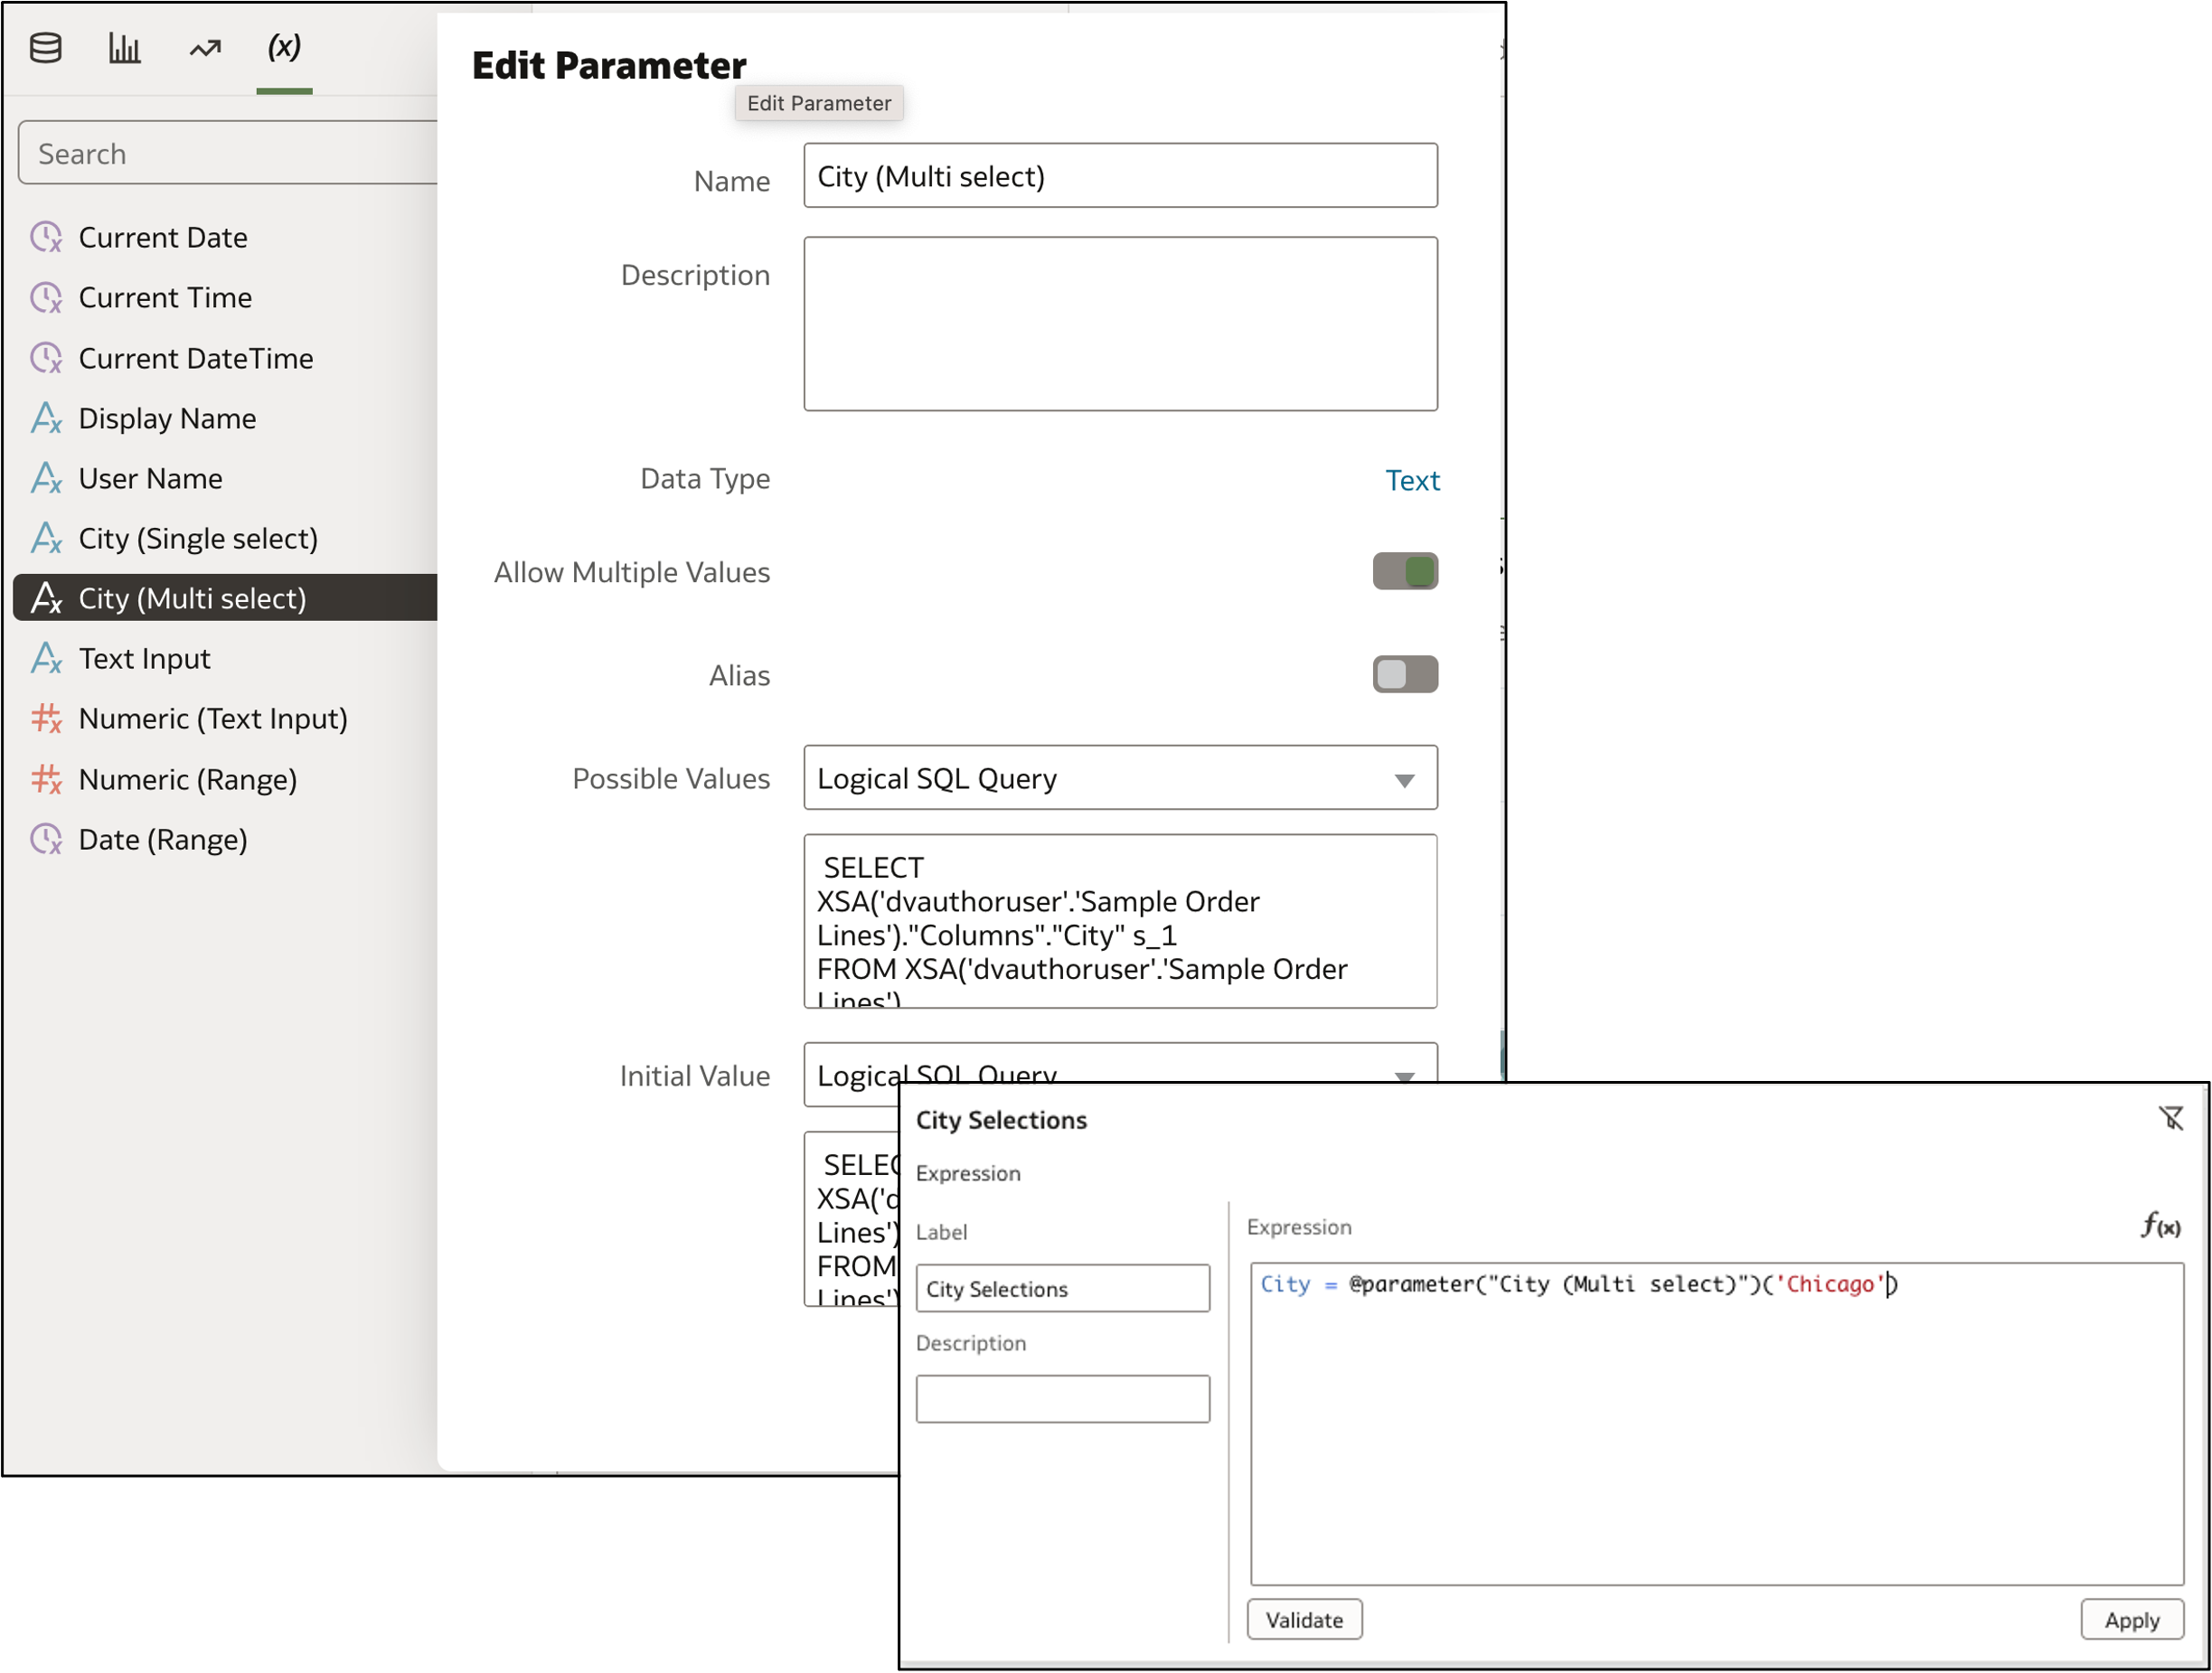Enable the Alias toggle
This screenshot has height=1673, width=2212.
tap(1405, 674)
